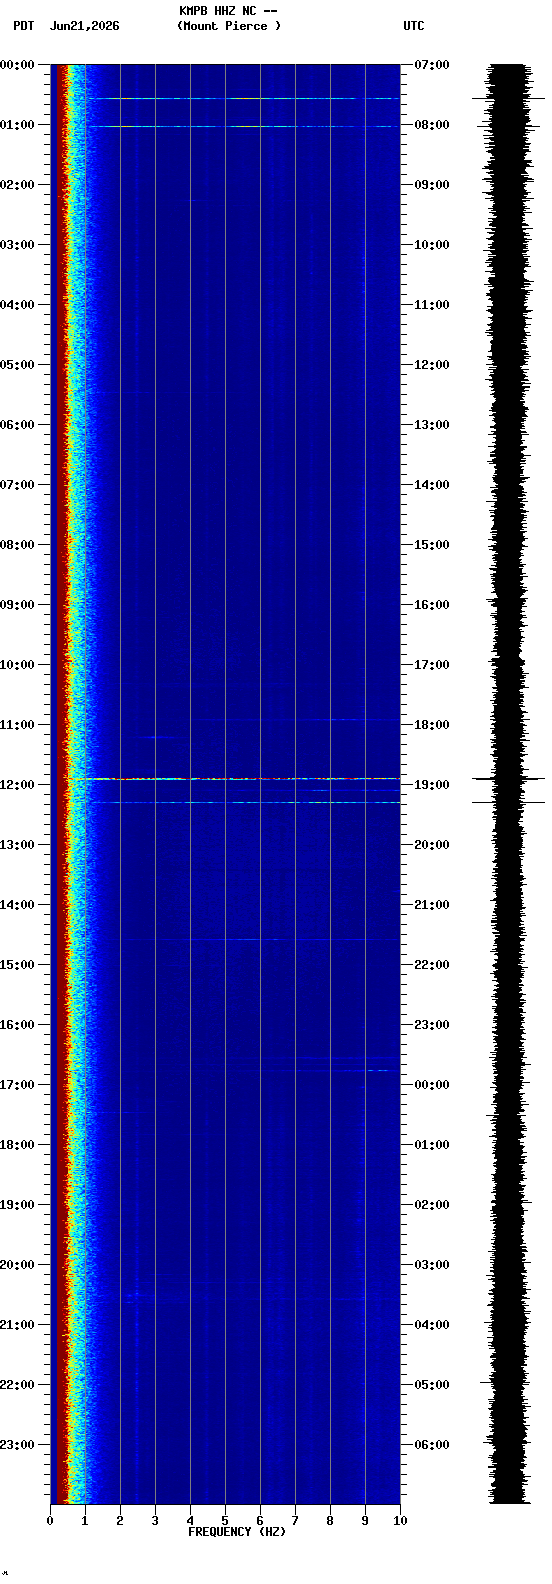Screen dimensions: 552x1584
Task: Select the 18:00 PDT time label
Action: tap(18, 1145)
